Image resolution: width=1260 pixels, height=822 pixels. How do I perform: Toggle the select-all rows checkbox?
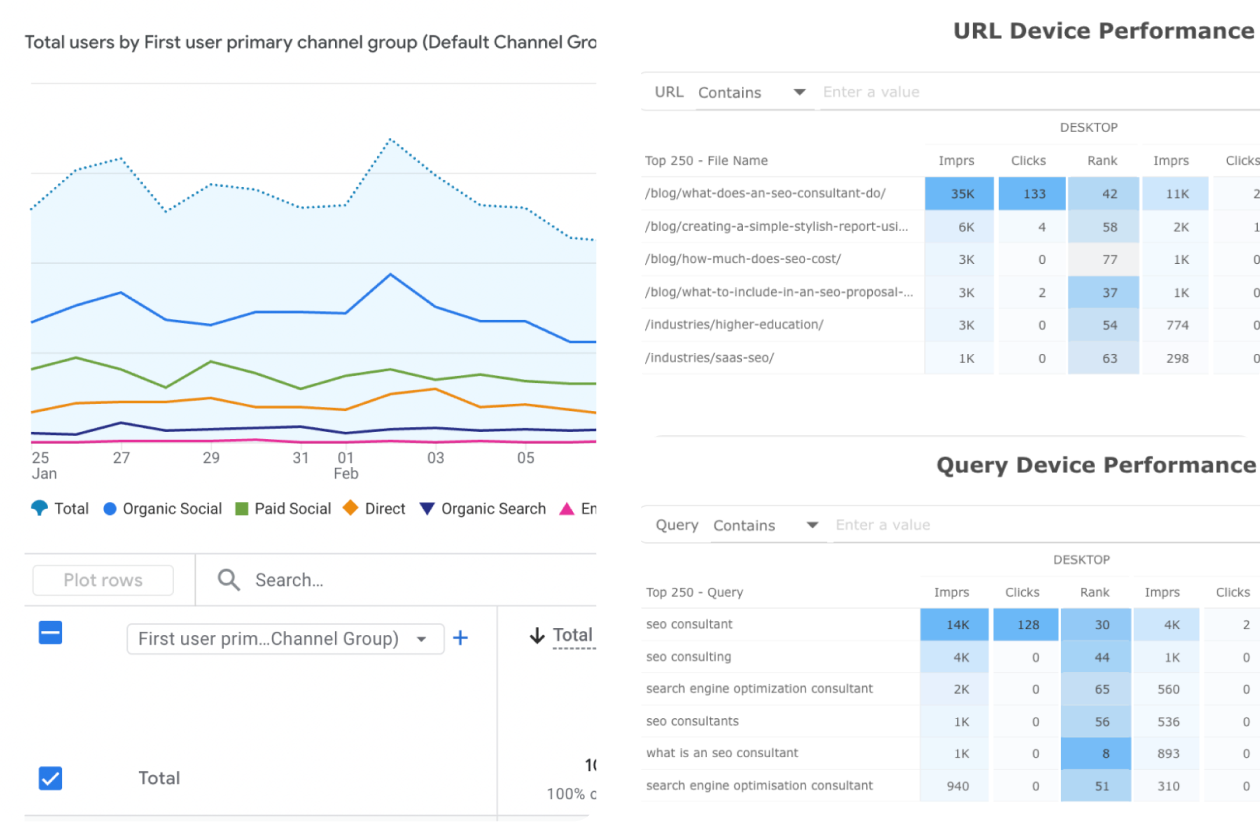click(x=50, y=632)
